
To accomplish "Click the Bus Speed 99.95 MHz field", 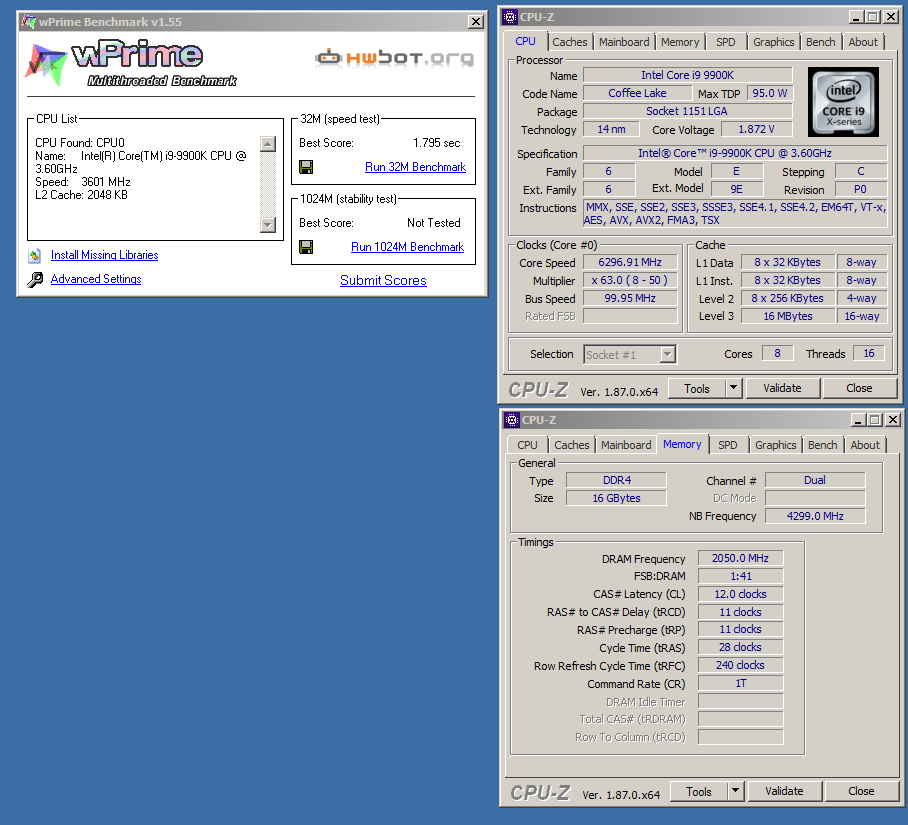I will [629, 298].
